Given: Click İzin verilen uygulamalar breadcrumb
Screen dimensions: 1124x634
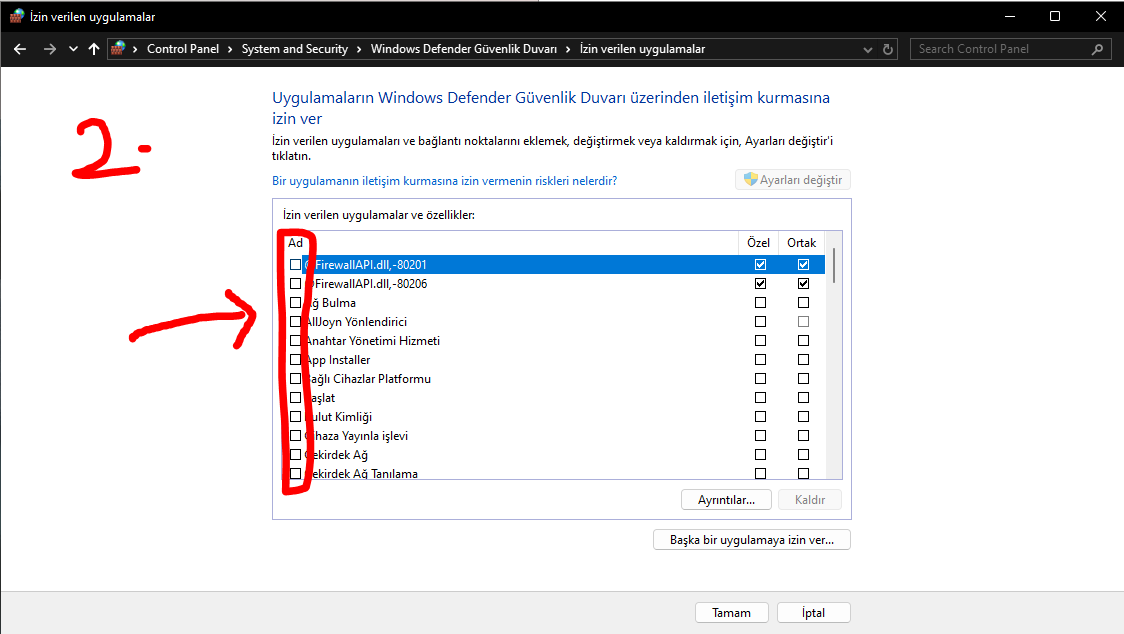Looking at the screenshot, I should click(x=642, y=49).
